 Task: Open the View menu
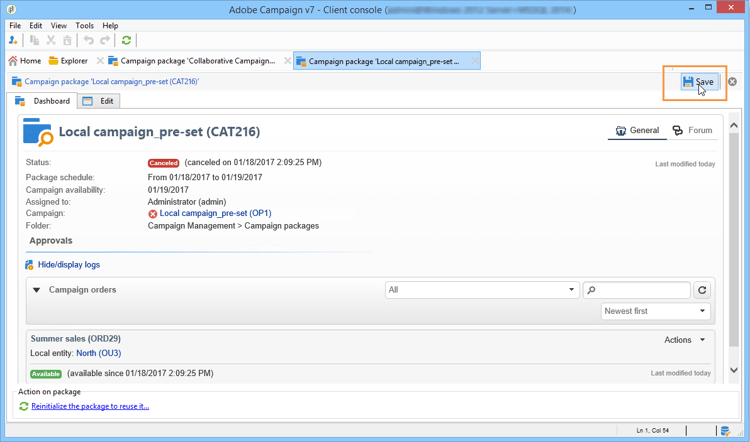click(59, 25)
